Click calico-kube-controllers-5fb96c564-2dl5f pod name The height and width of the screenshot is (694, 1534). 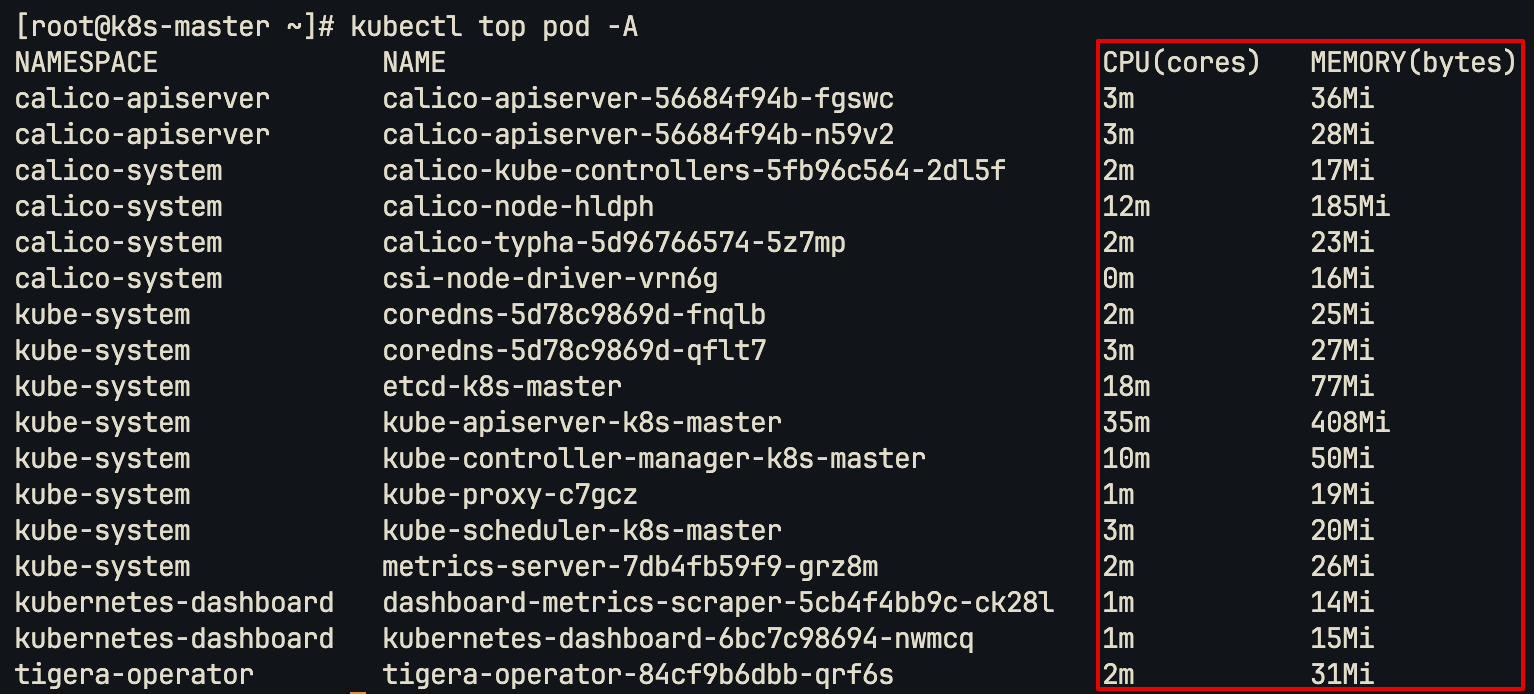(x=694, y=171)
